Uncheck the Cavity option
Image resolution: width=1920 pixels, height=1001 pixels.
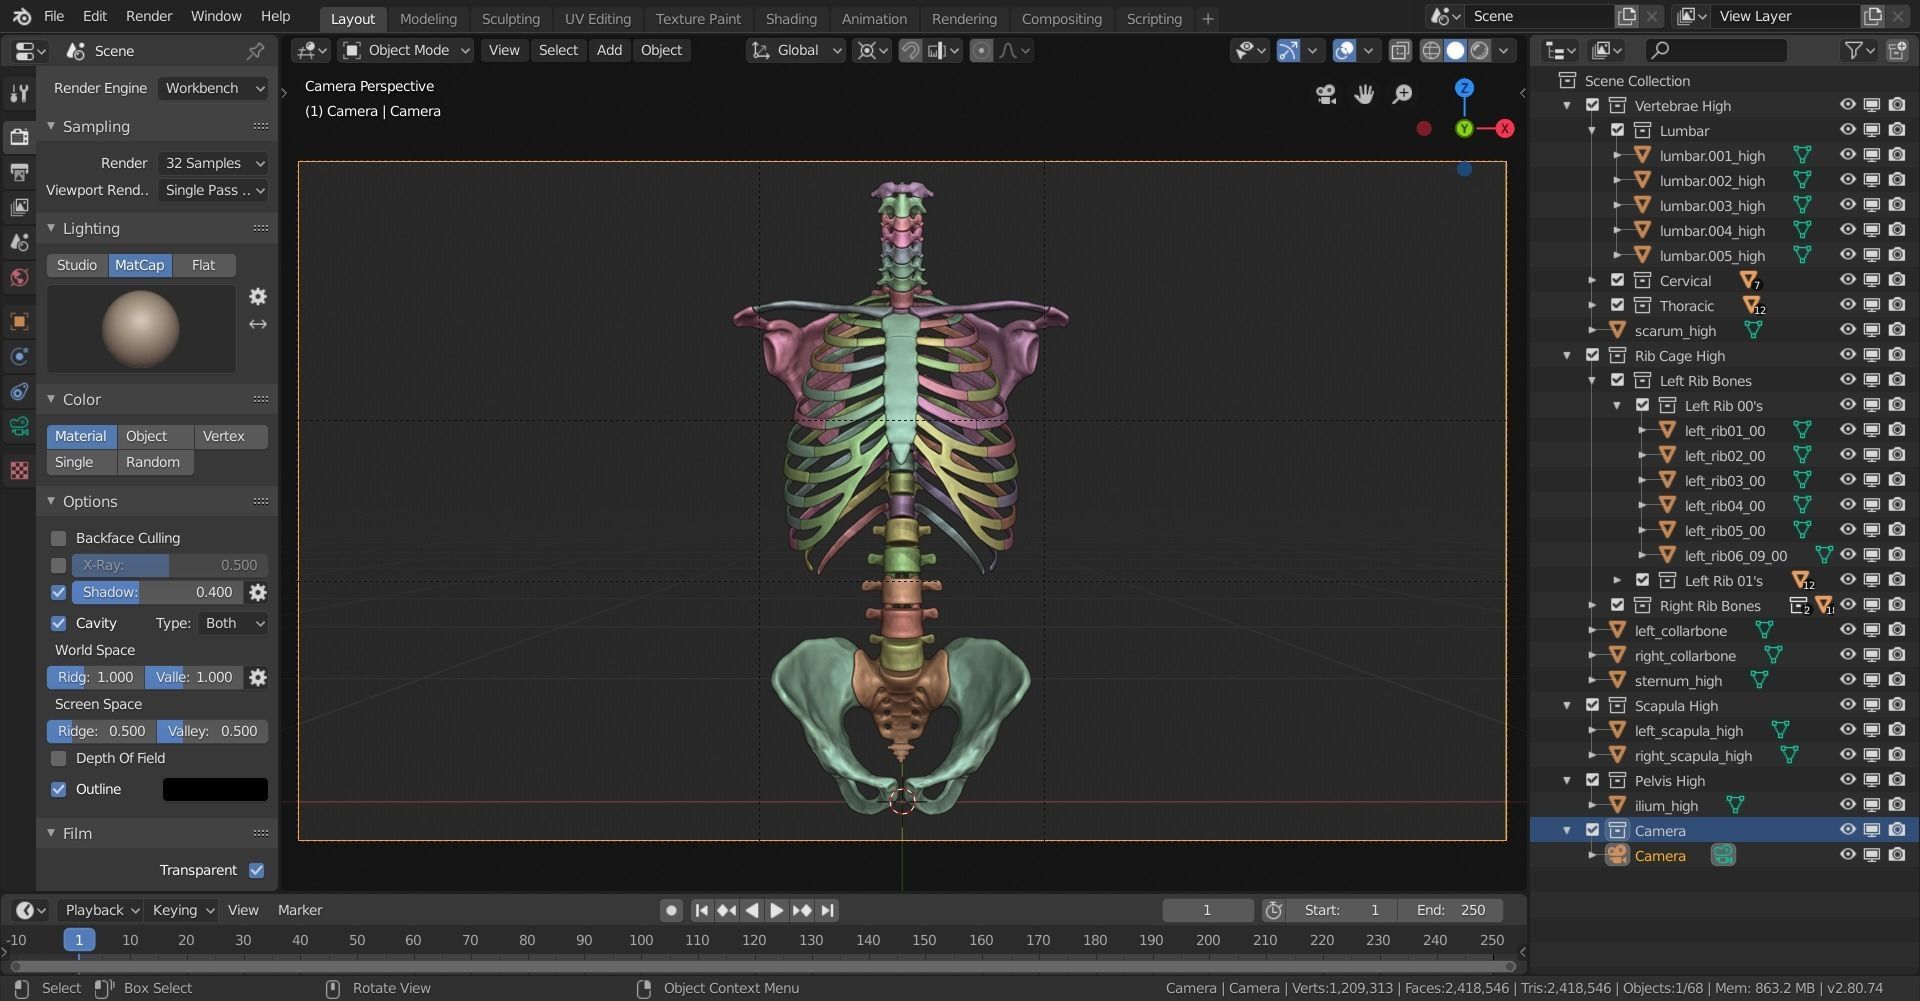pyautogui.click(x=58, y=623)
